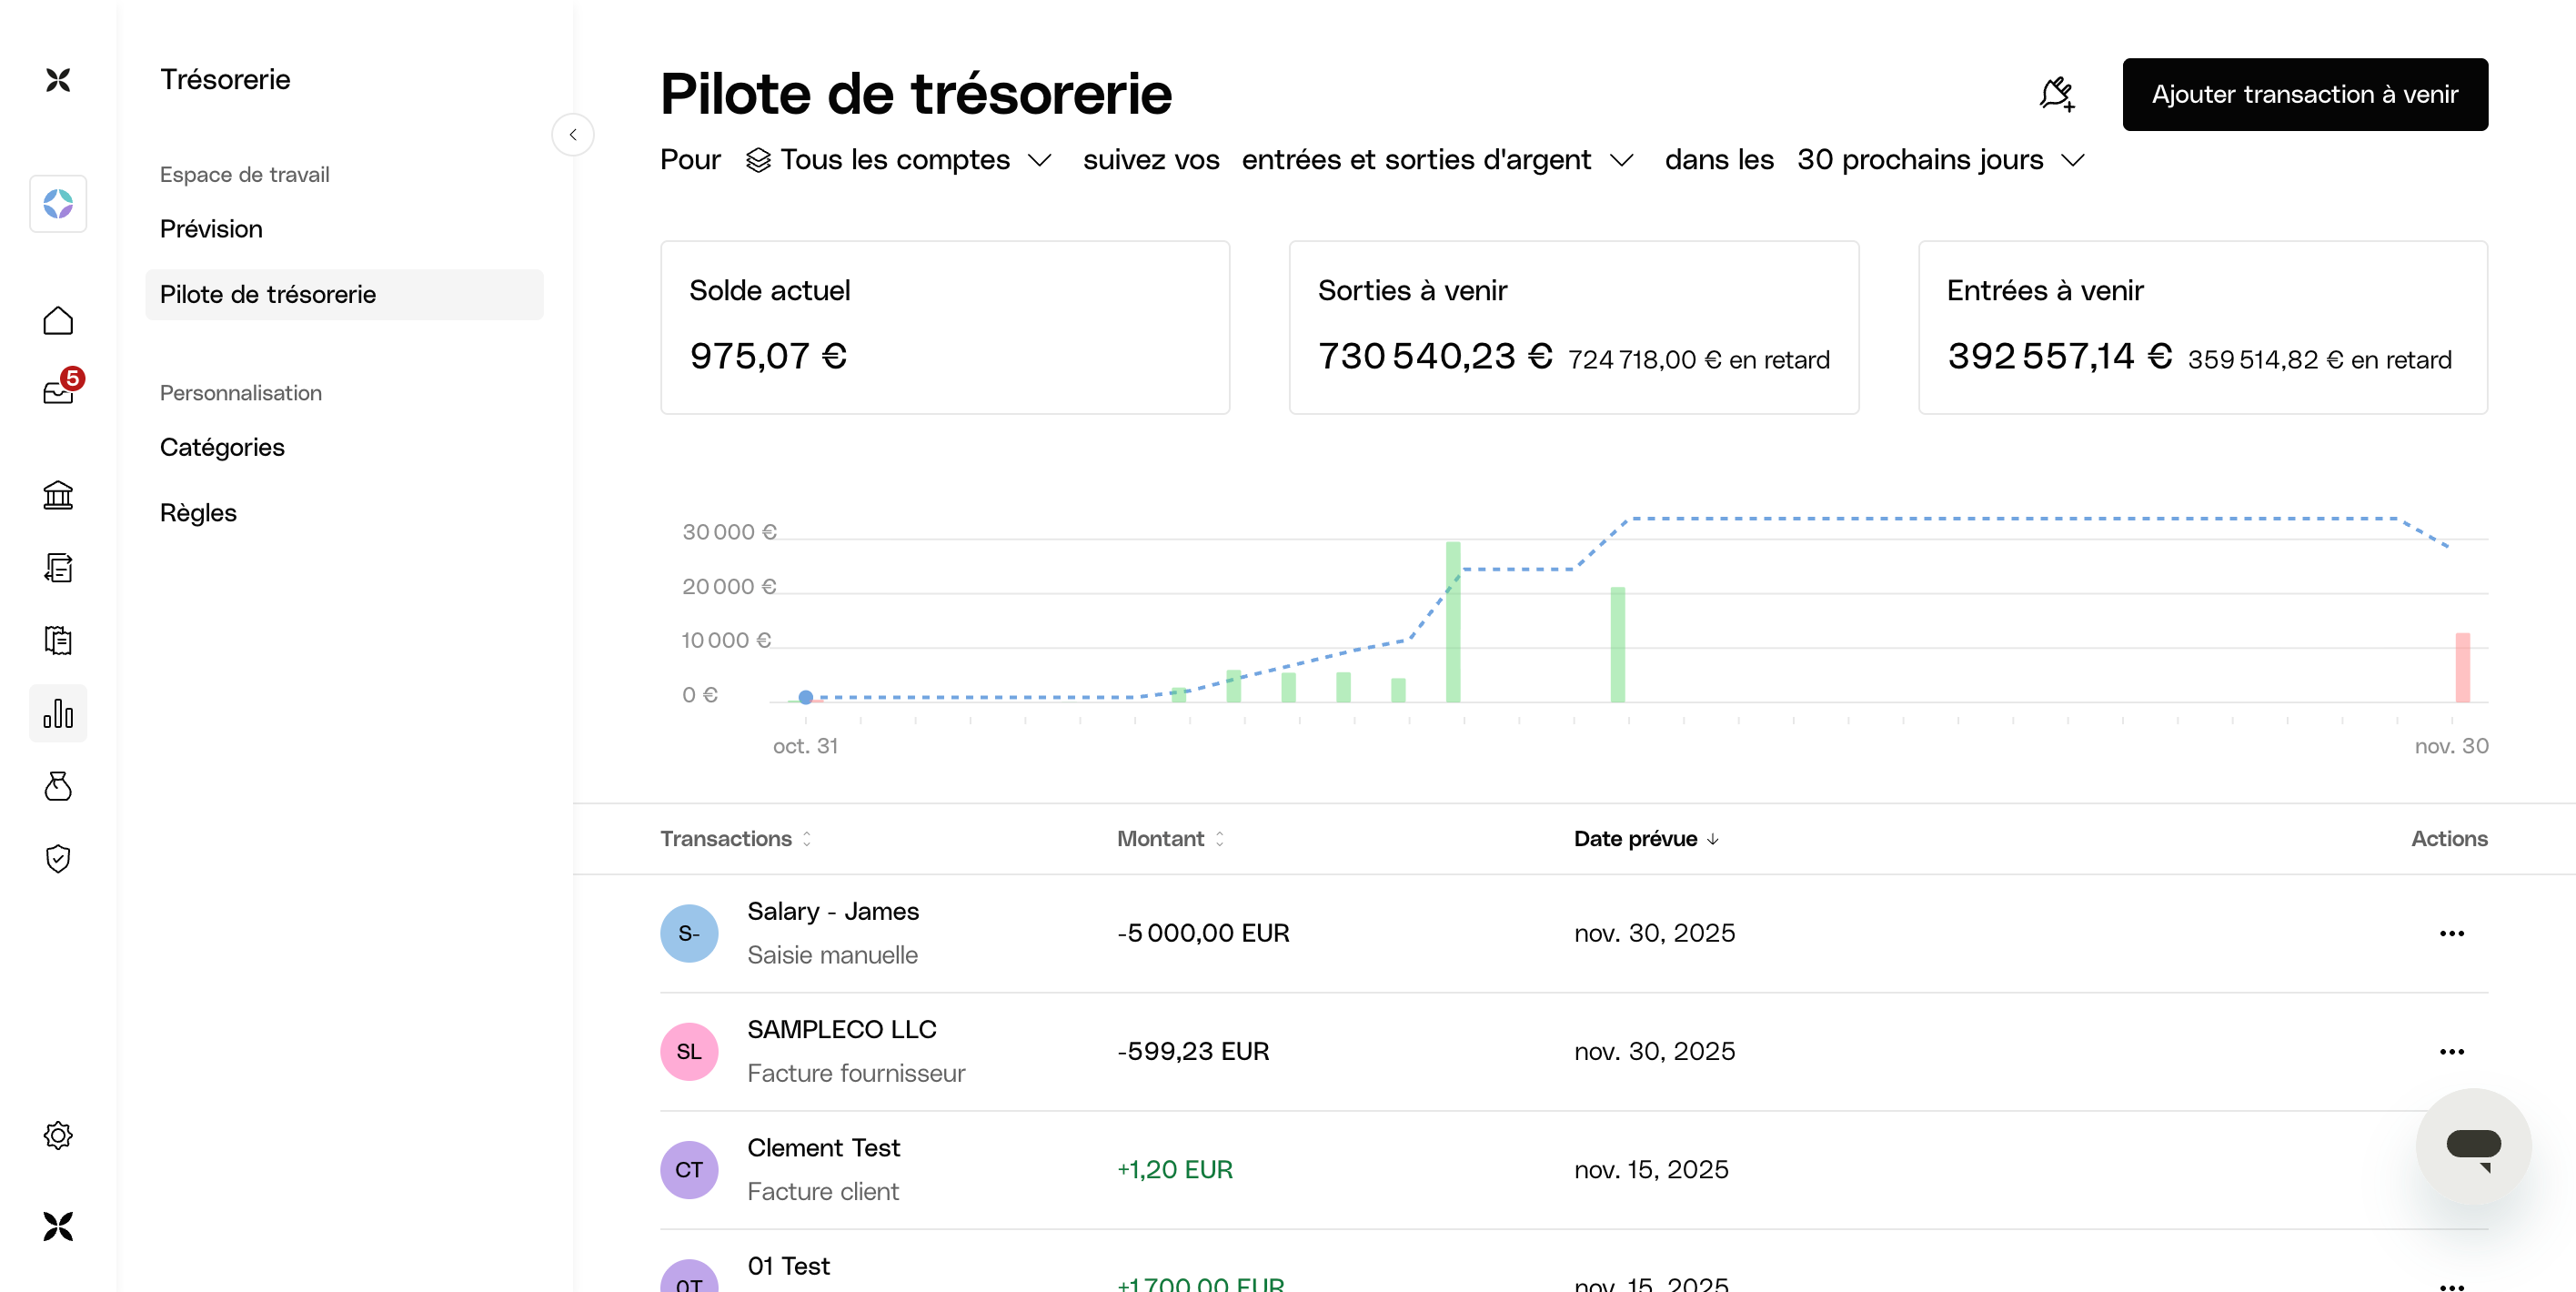The image size is (2576, 1292).
Task: Open entrées et sorties d'argent dropdown
Action: (1437, 160)
